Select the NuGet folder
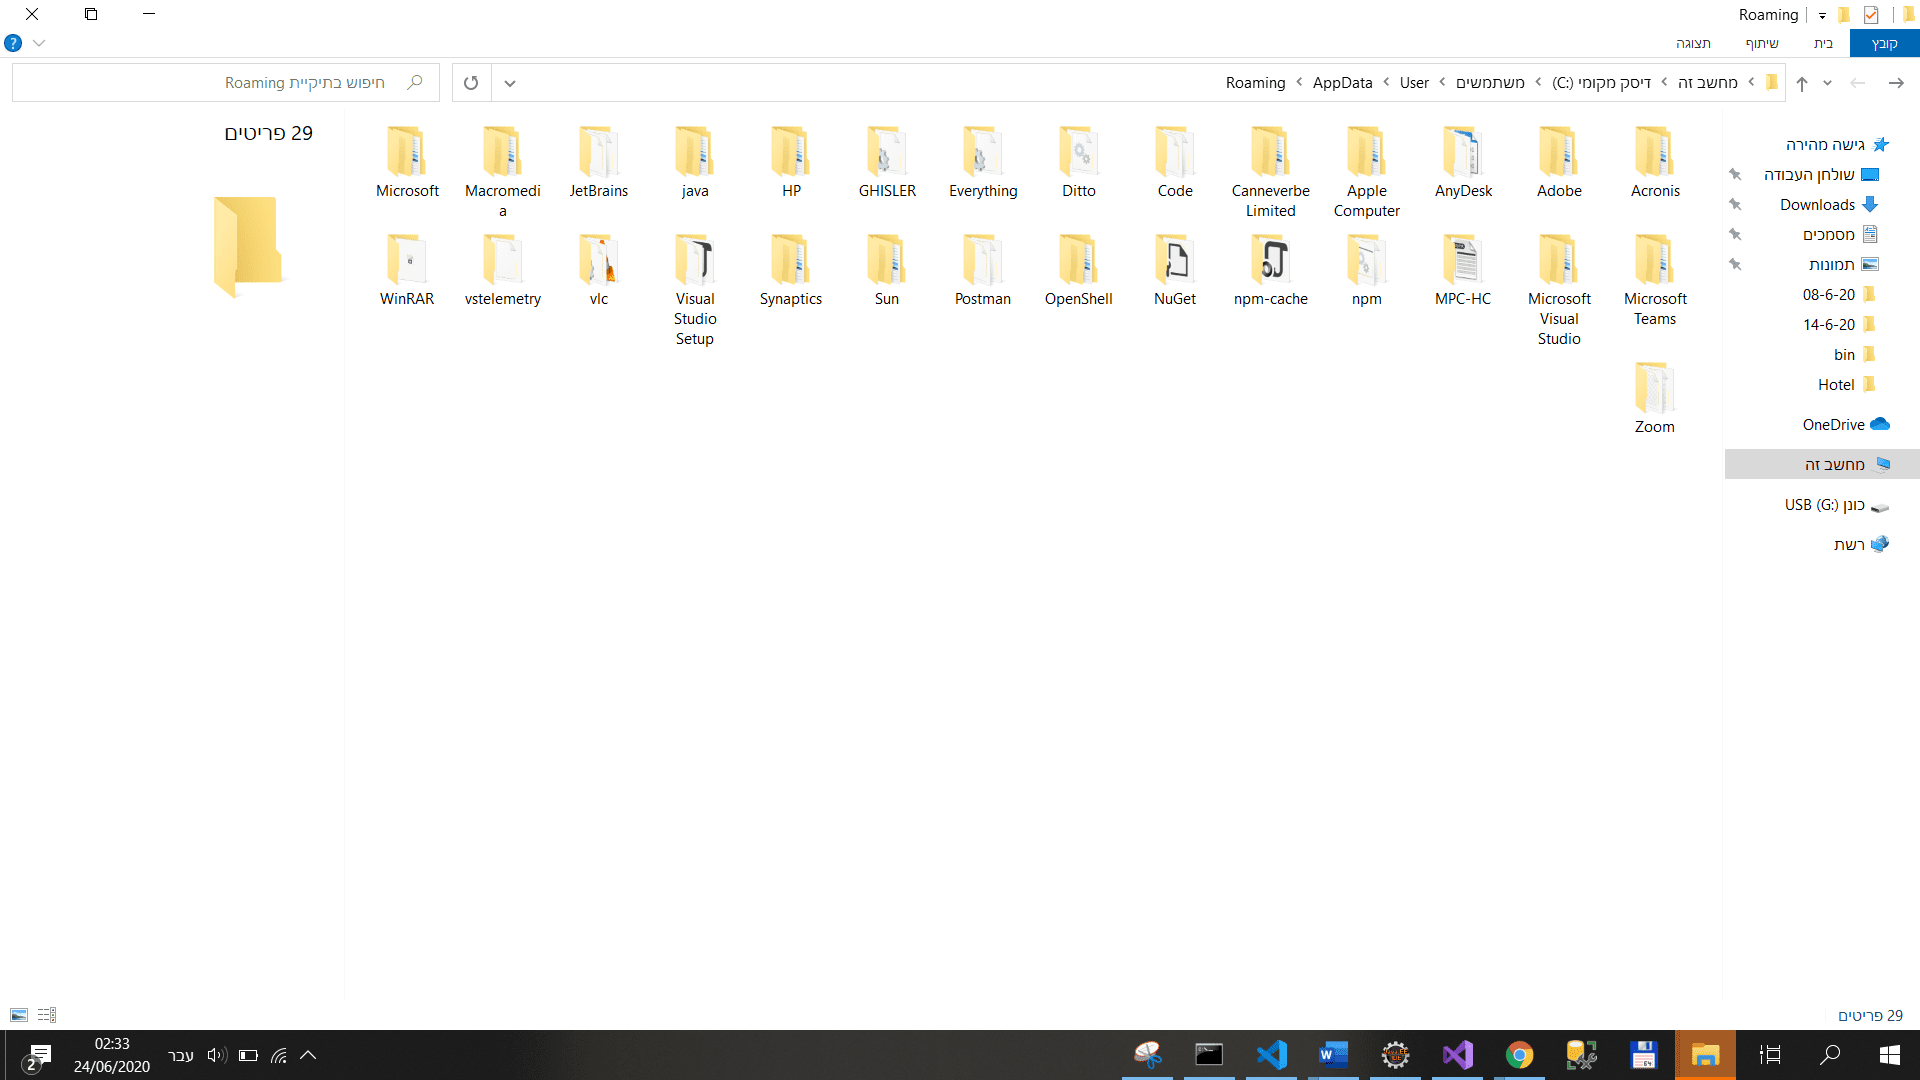This screenshot has height=1080, width=1920. 1175,271
